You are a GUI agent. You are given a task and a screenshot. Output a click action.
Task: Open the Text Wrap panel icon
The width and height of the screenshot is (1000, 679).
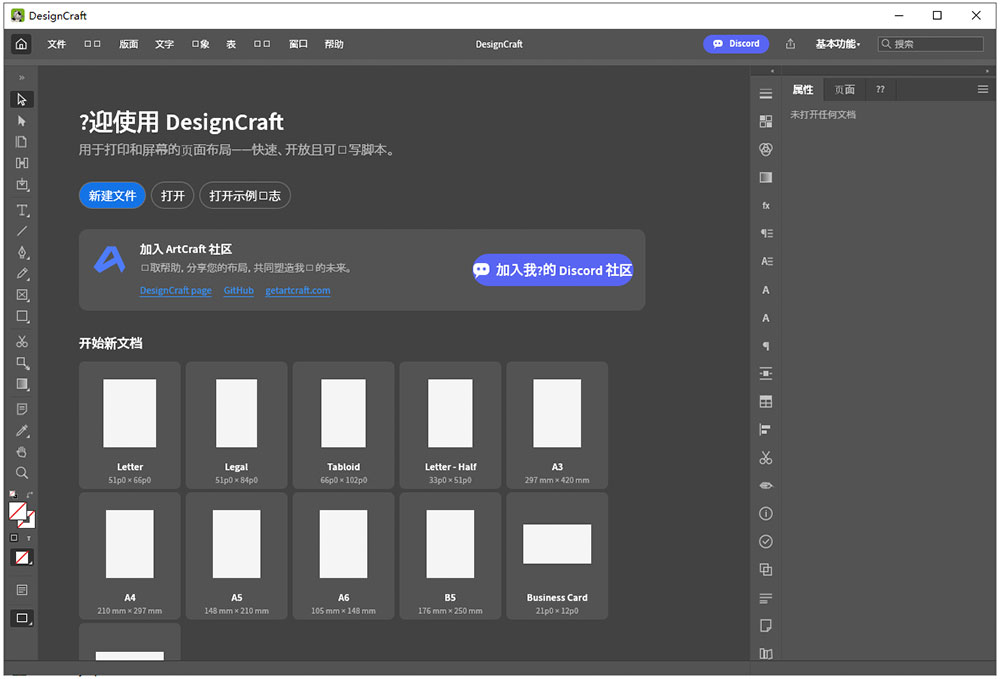tap(766, 374)
